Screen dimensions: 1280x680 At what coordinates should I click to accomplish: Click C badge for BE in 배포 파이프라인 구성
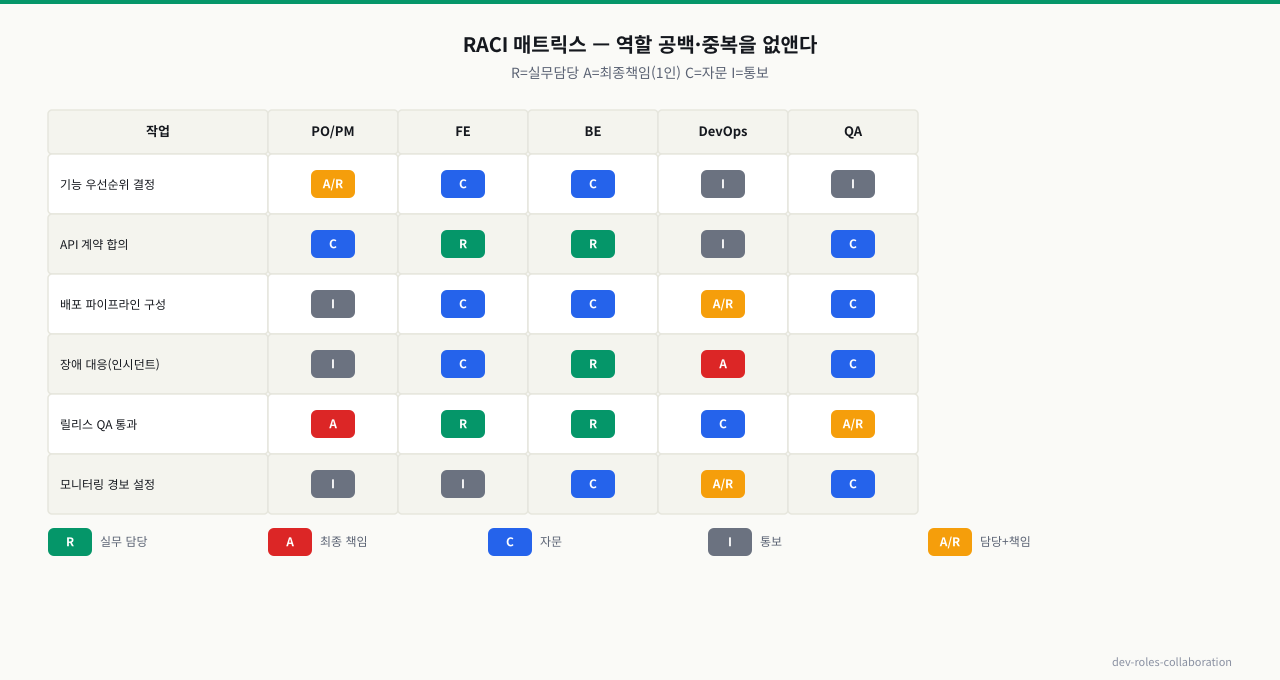click(593, 304)
